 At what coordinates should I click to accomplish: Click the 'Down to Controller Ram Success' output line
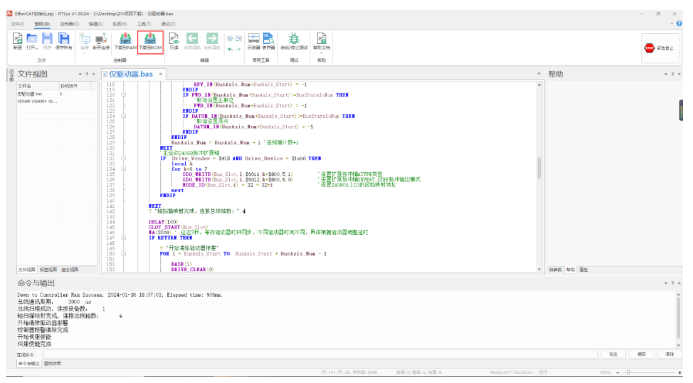[x=120, y=295]
